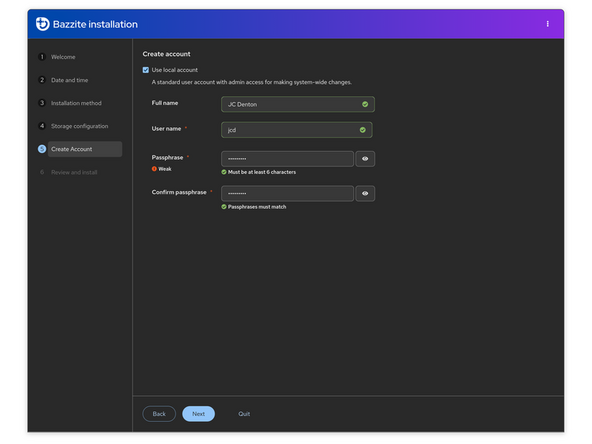Jump to the Installation method step

[76, 103]
